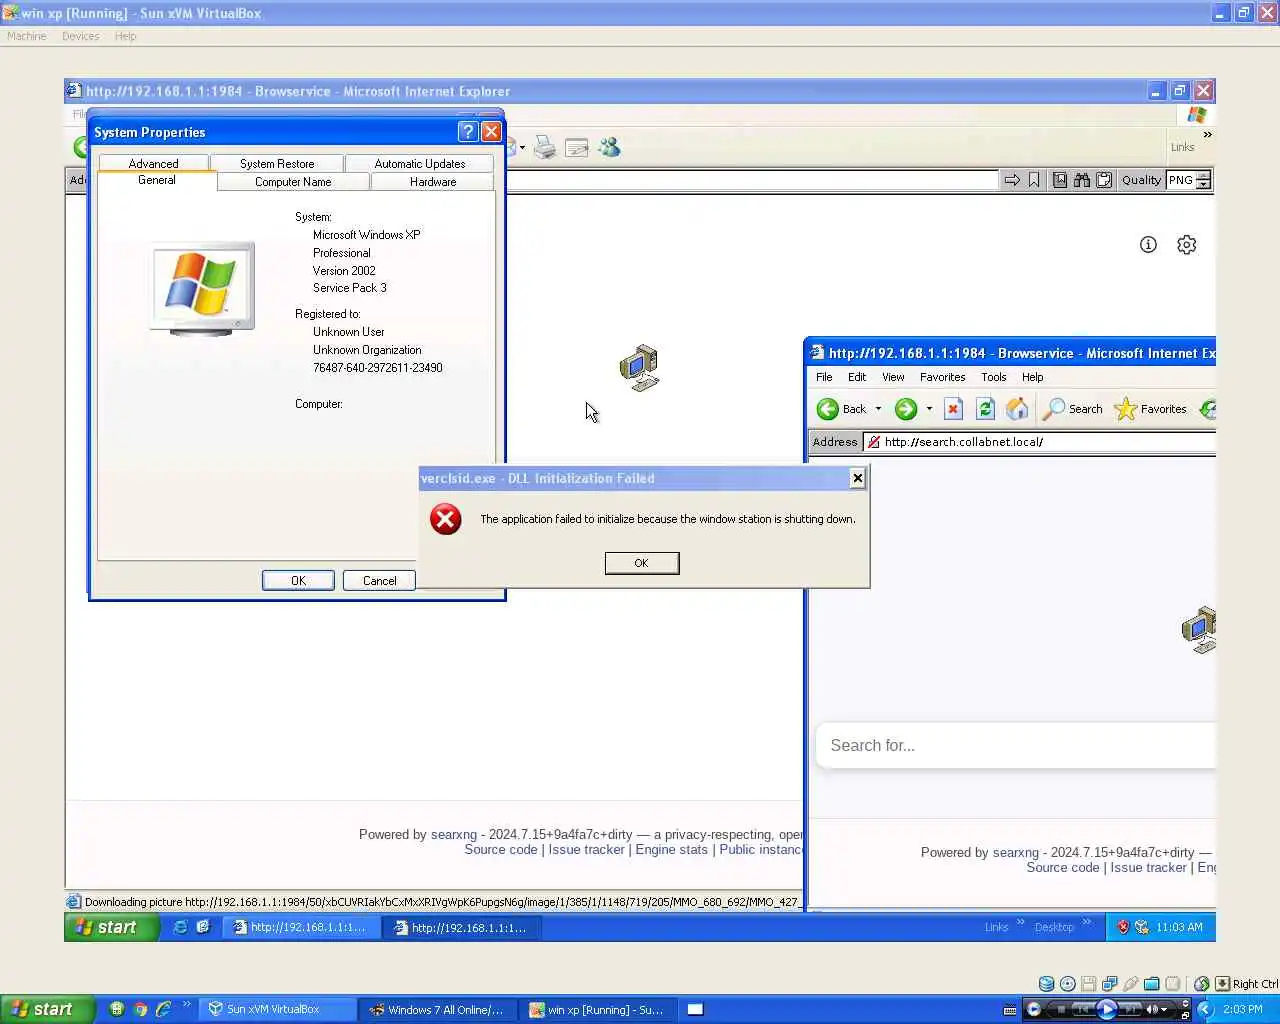Click the security shield tray icon in guest
The width and height of the screenshot is (1280, 1024).
pyautogui.click(x=1123, y=927)
